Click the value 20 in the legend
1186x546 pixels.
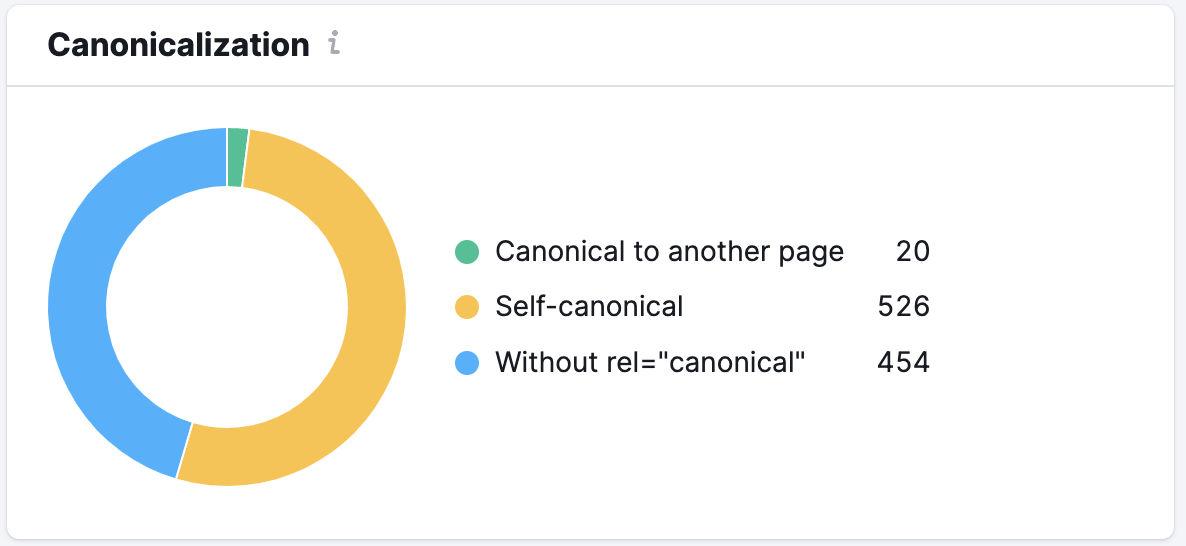[x=912, y=252]
